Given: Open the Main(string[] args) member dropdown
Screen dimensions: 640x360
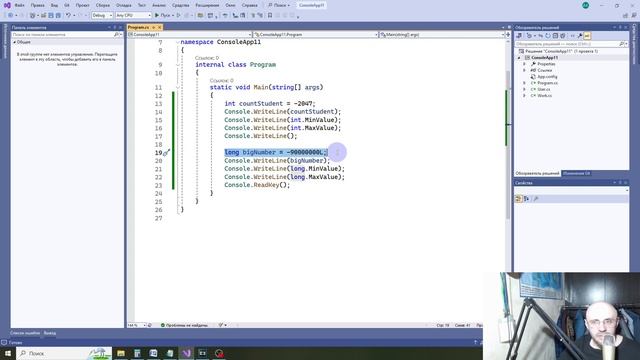Looking at the screenshot, I should (442, 35).
